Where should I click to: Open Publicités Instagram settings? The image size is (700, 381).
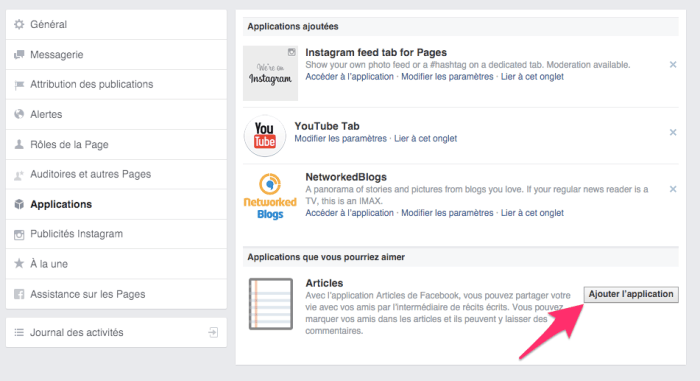[116, 234]
